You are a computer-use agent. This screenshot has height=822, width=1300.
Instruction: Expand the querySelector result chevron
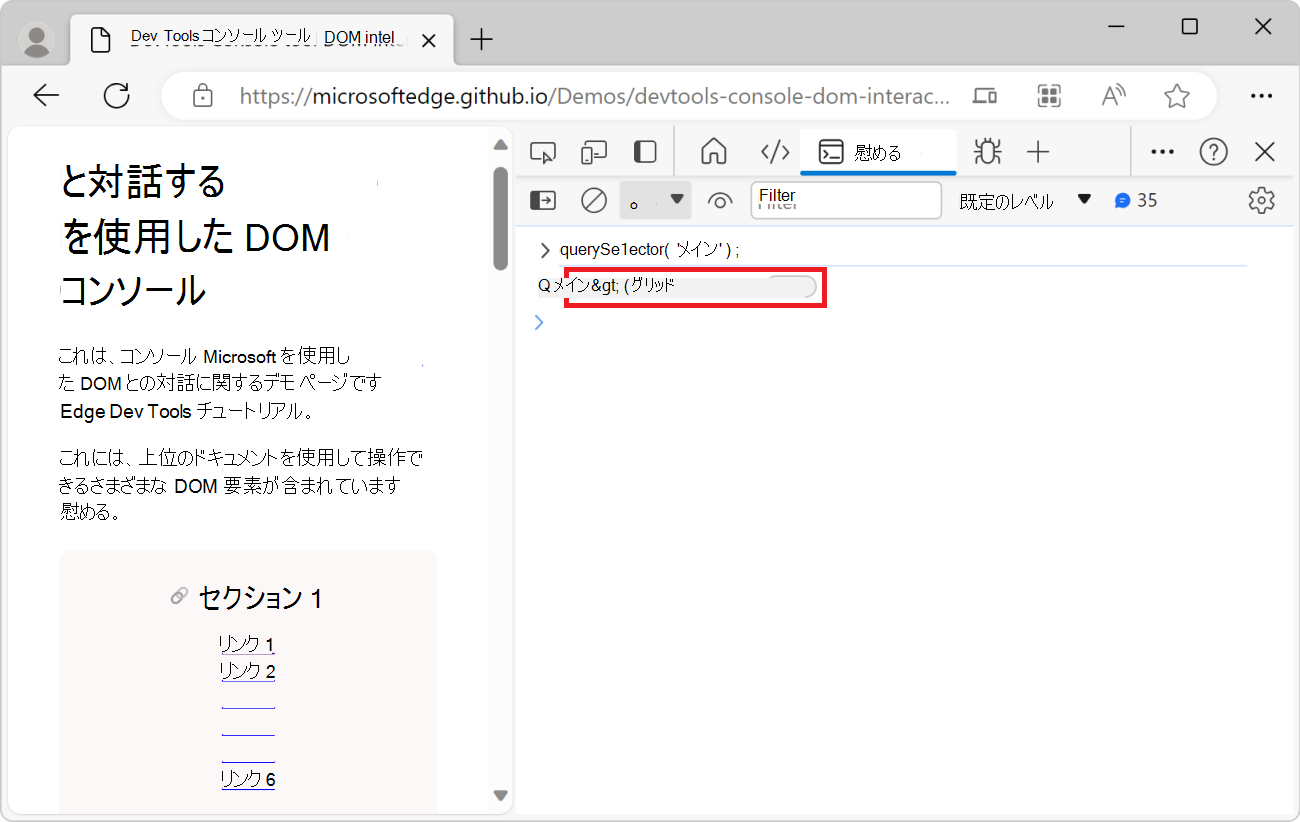coord(543,249)
